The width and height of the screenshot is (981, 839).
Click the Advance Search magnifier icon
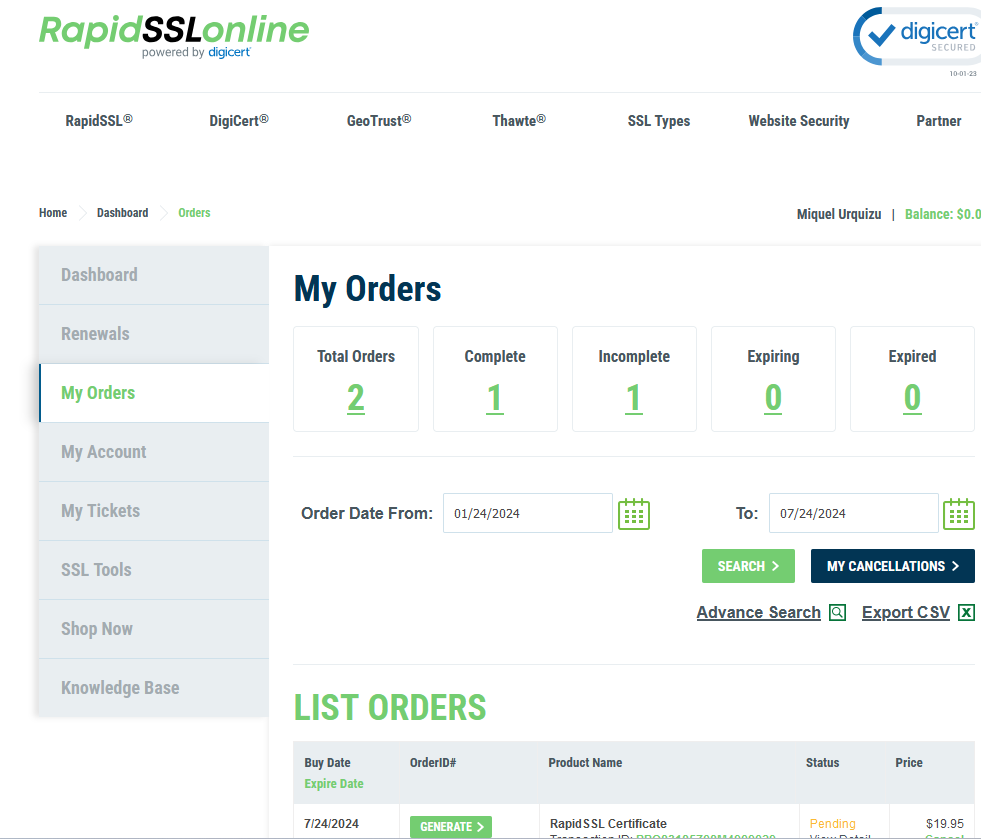(837, 613)
